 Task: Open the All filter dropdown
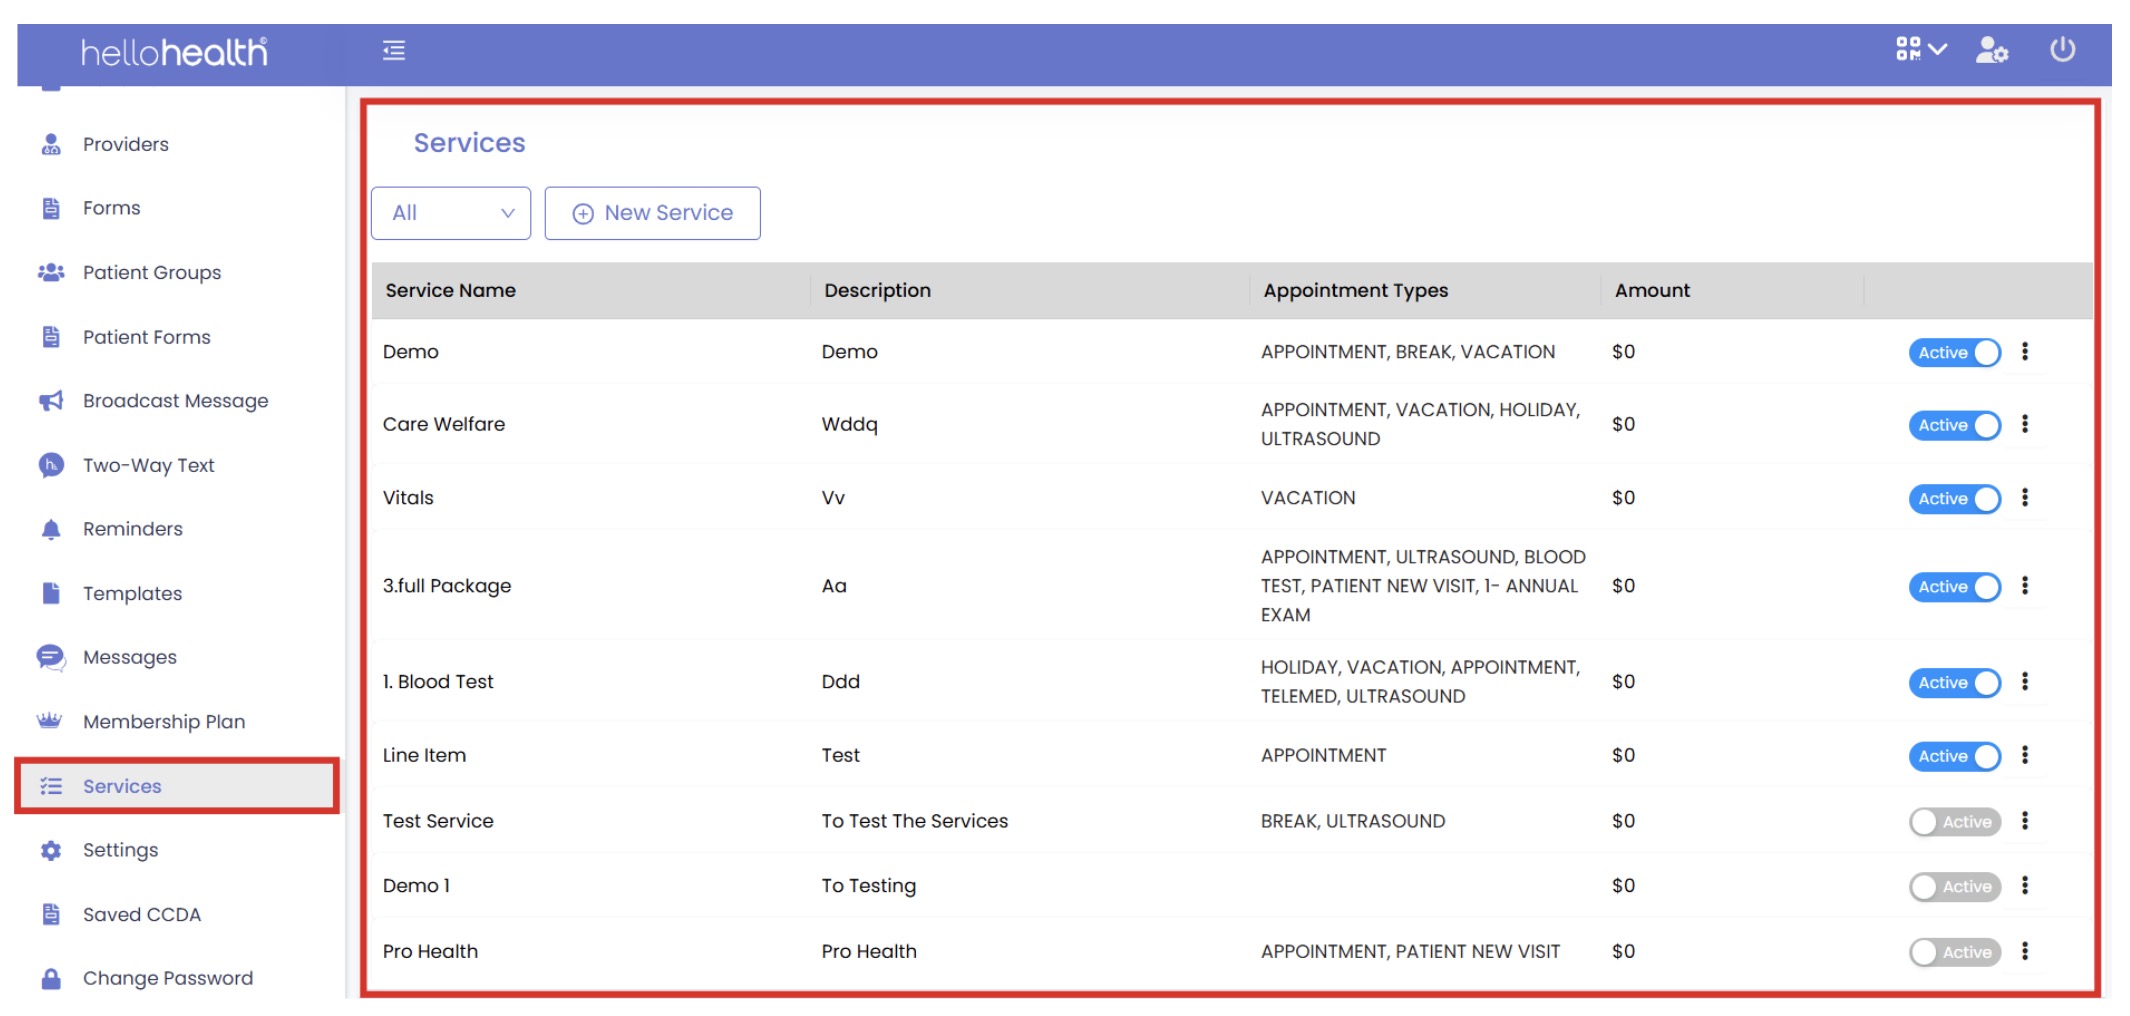click(451, 213)
